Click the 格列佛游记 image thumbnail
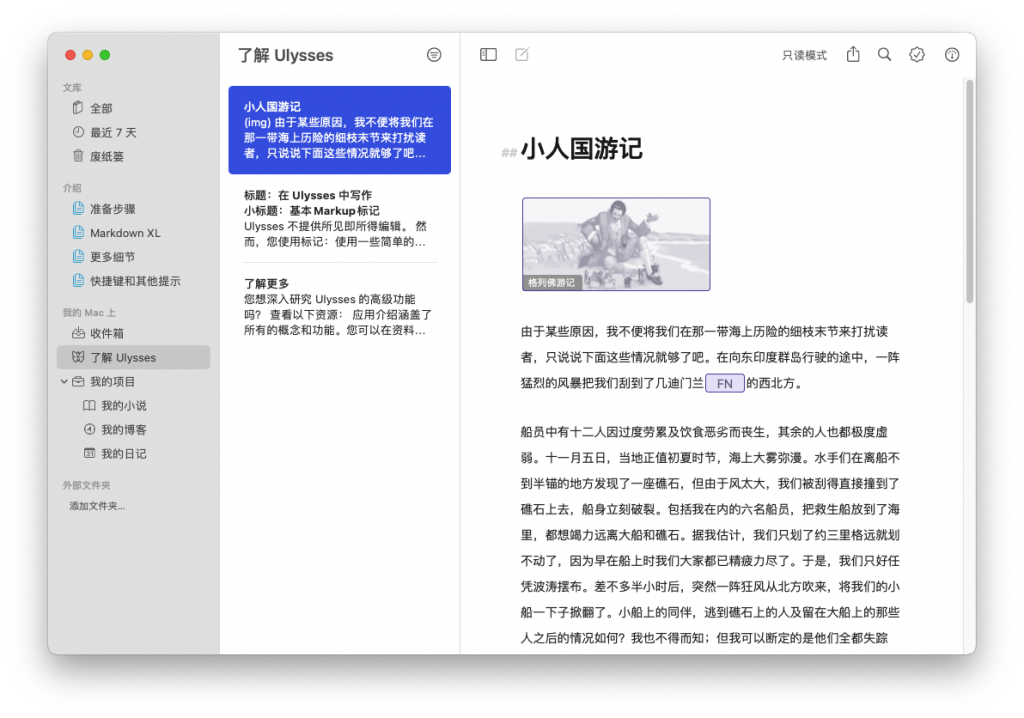The height and width of the screenshot is (718, 1024). 616,244
